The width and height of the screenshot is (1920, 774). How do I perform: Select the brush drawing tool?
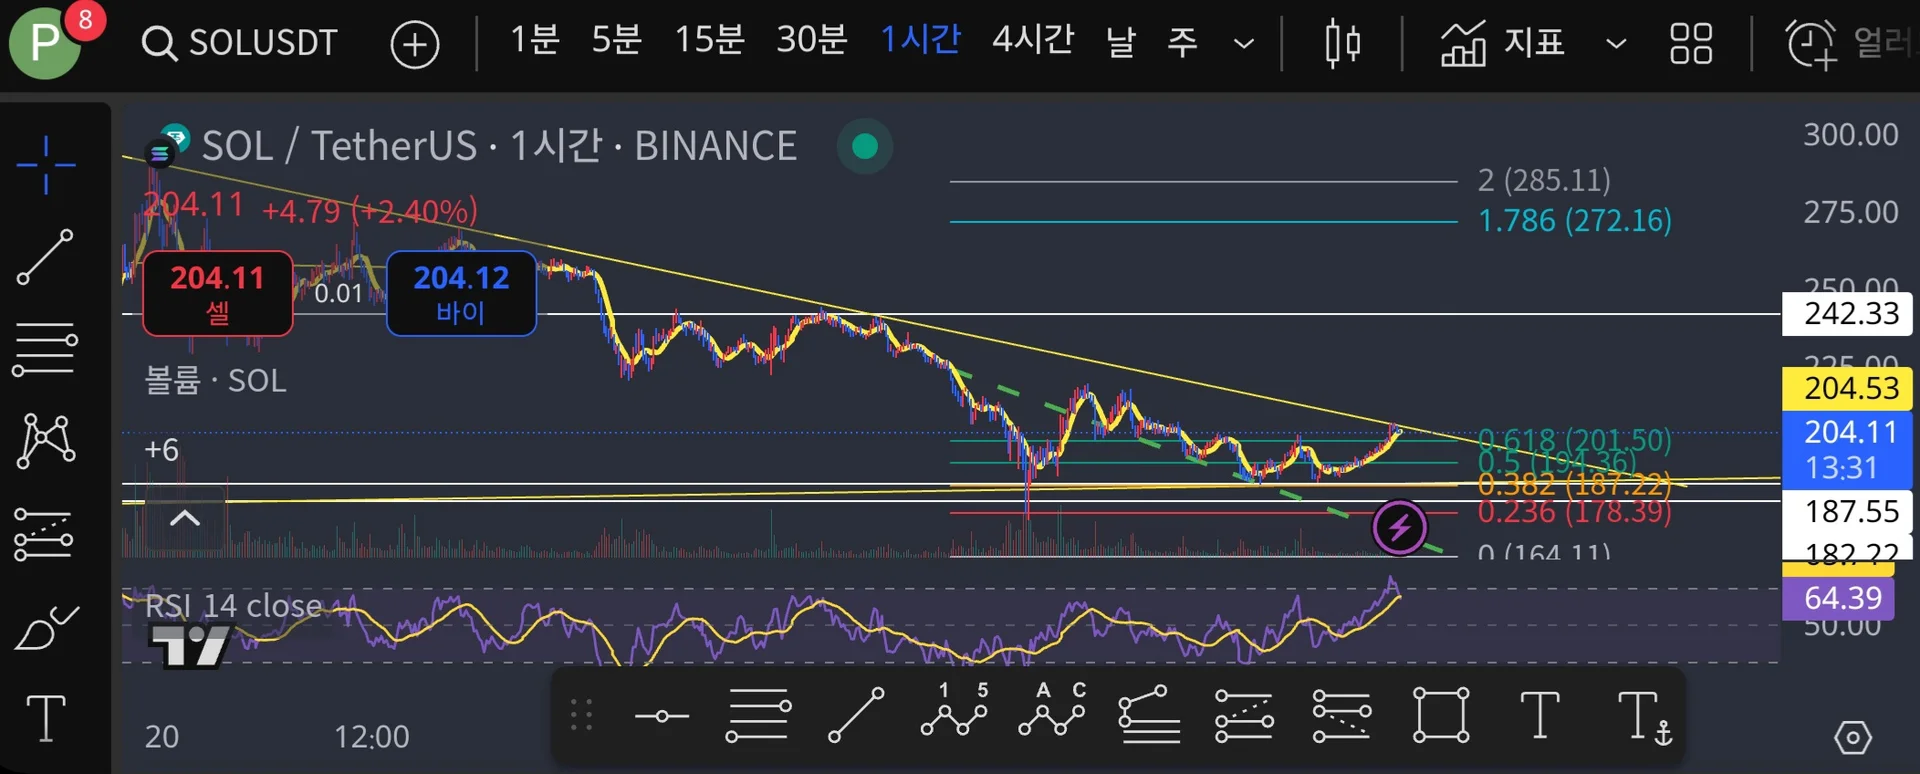46,628
